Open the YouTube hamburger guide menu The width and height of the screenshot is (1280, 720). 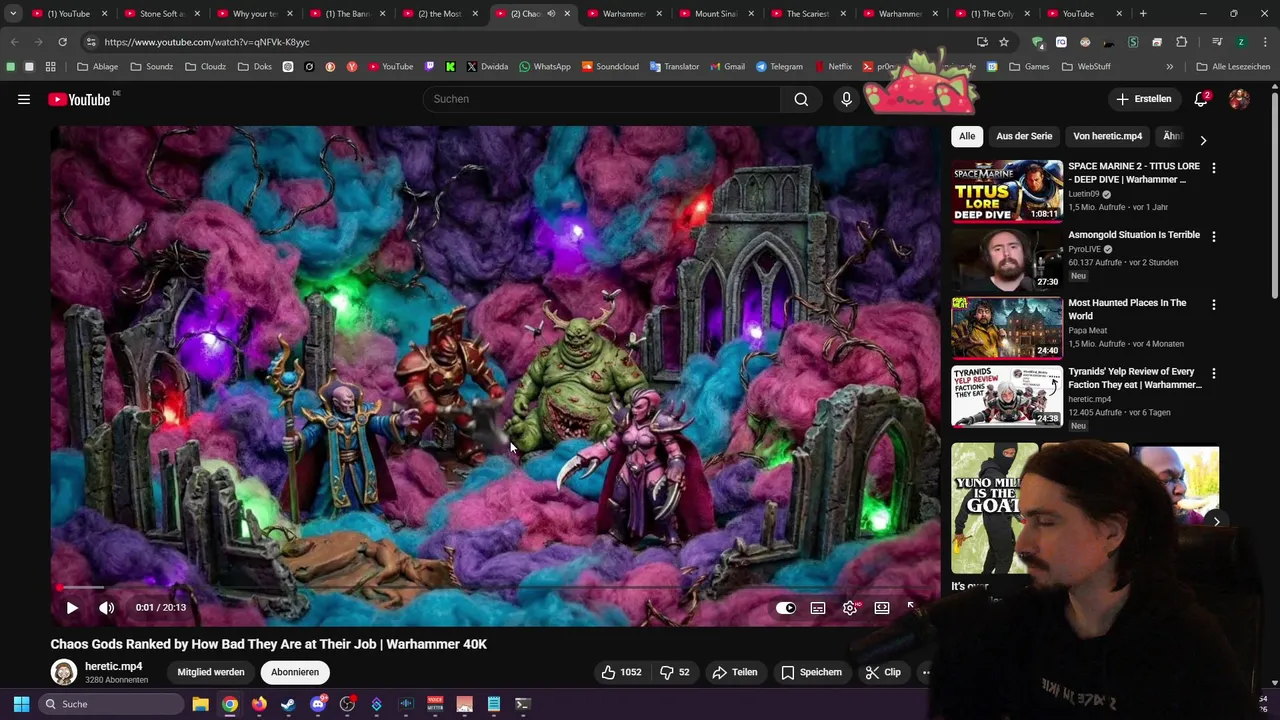(x=24, y=99)
